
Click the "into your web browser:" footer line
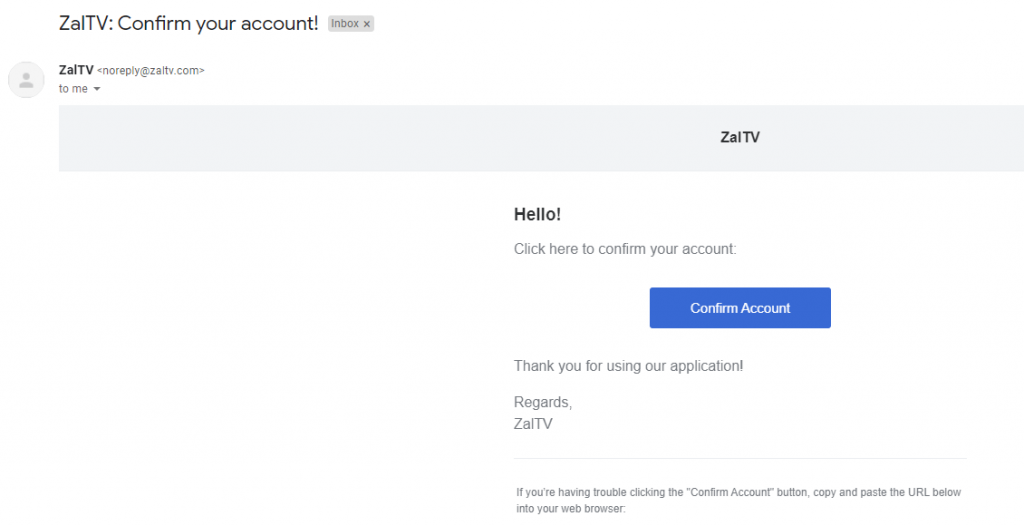click(x=571, y=508)
